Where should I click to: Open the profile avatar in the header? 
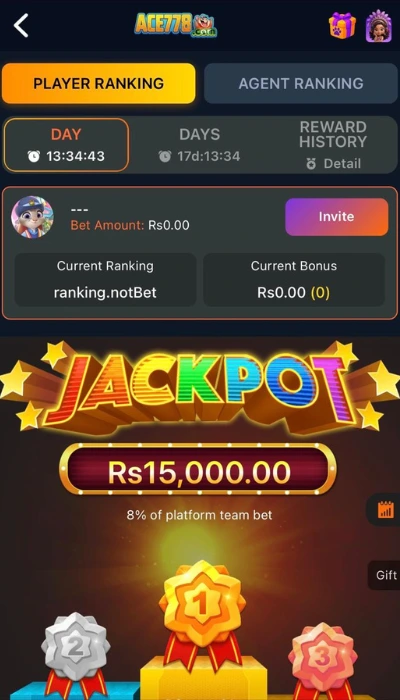tap(379, 26)
